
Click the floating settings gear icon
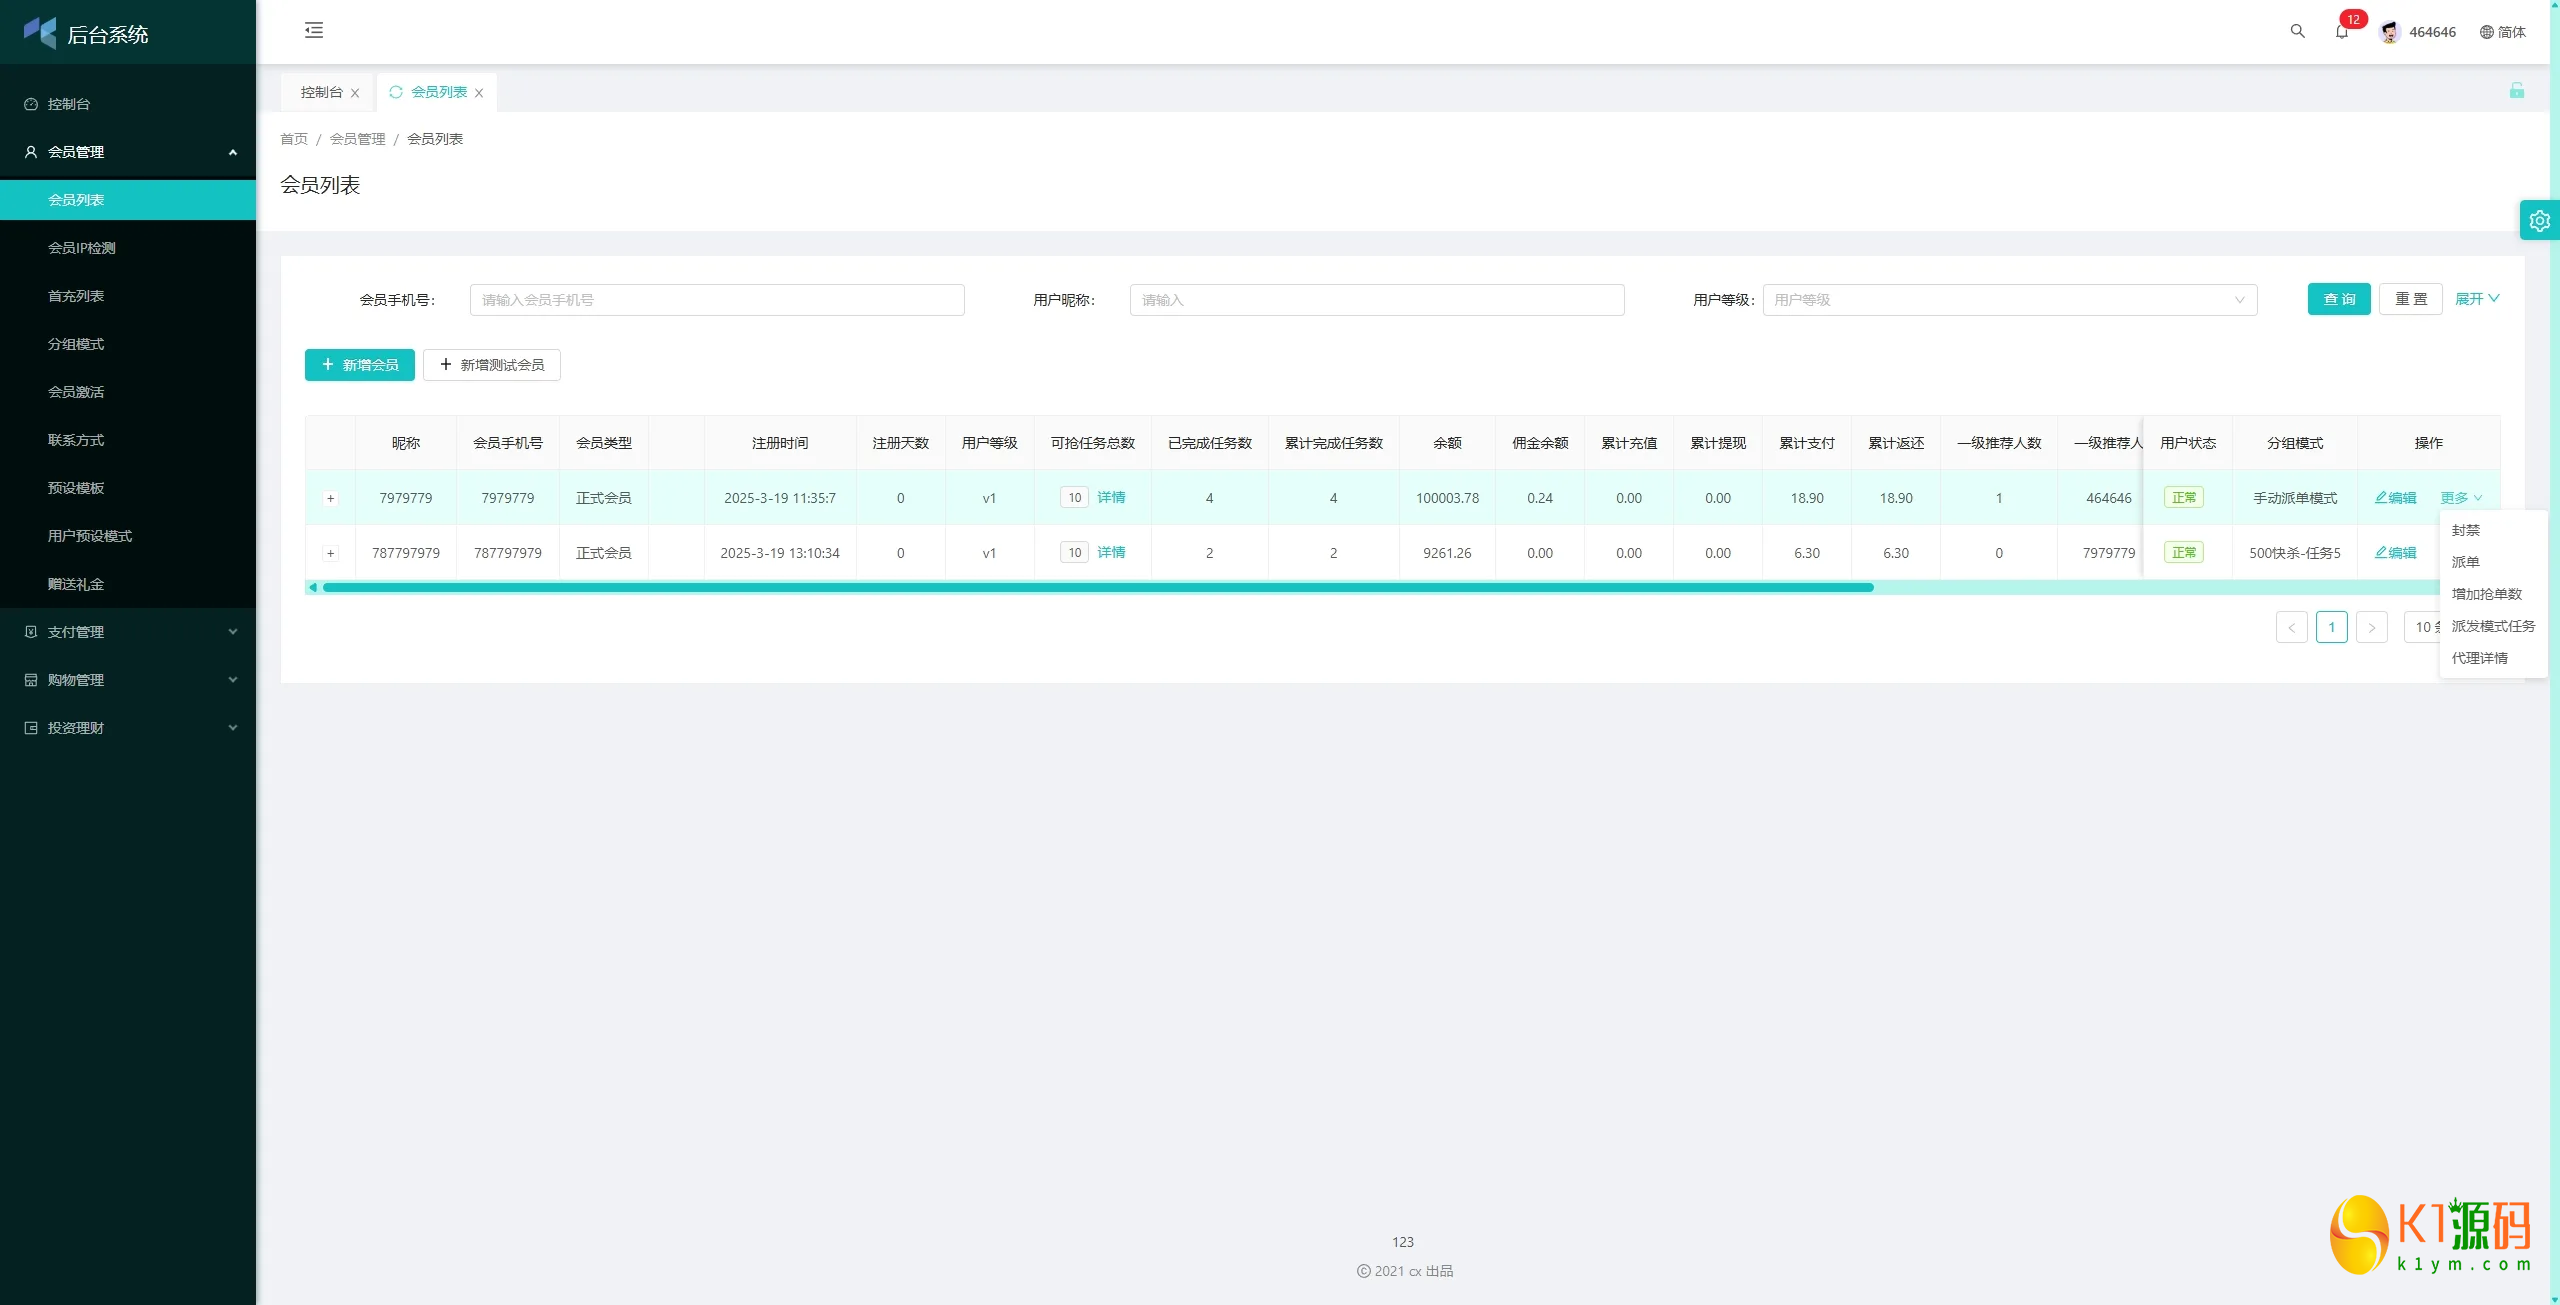tap(2539, 221)
